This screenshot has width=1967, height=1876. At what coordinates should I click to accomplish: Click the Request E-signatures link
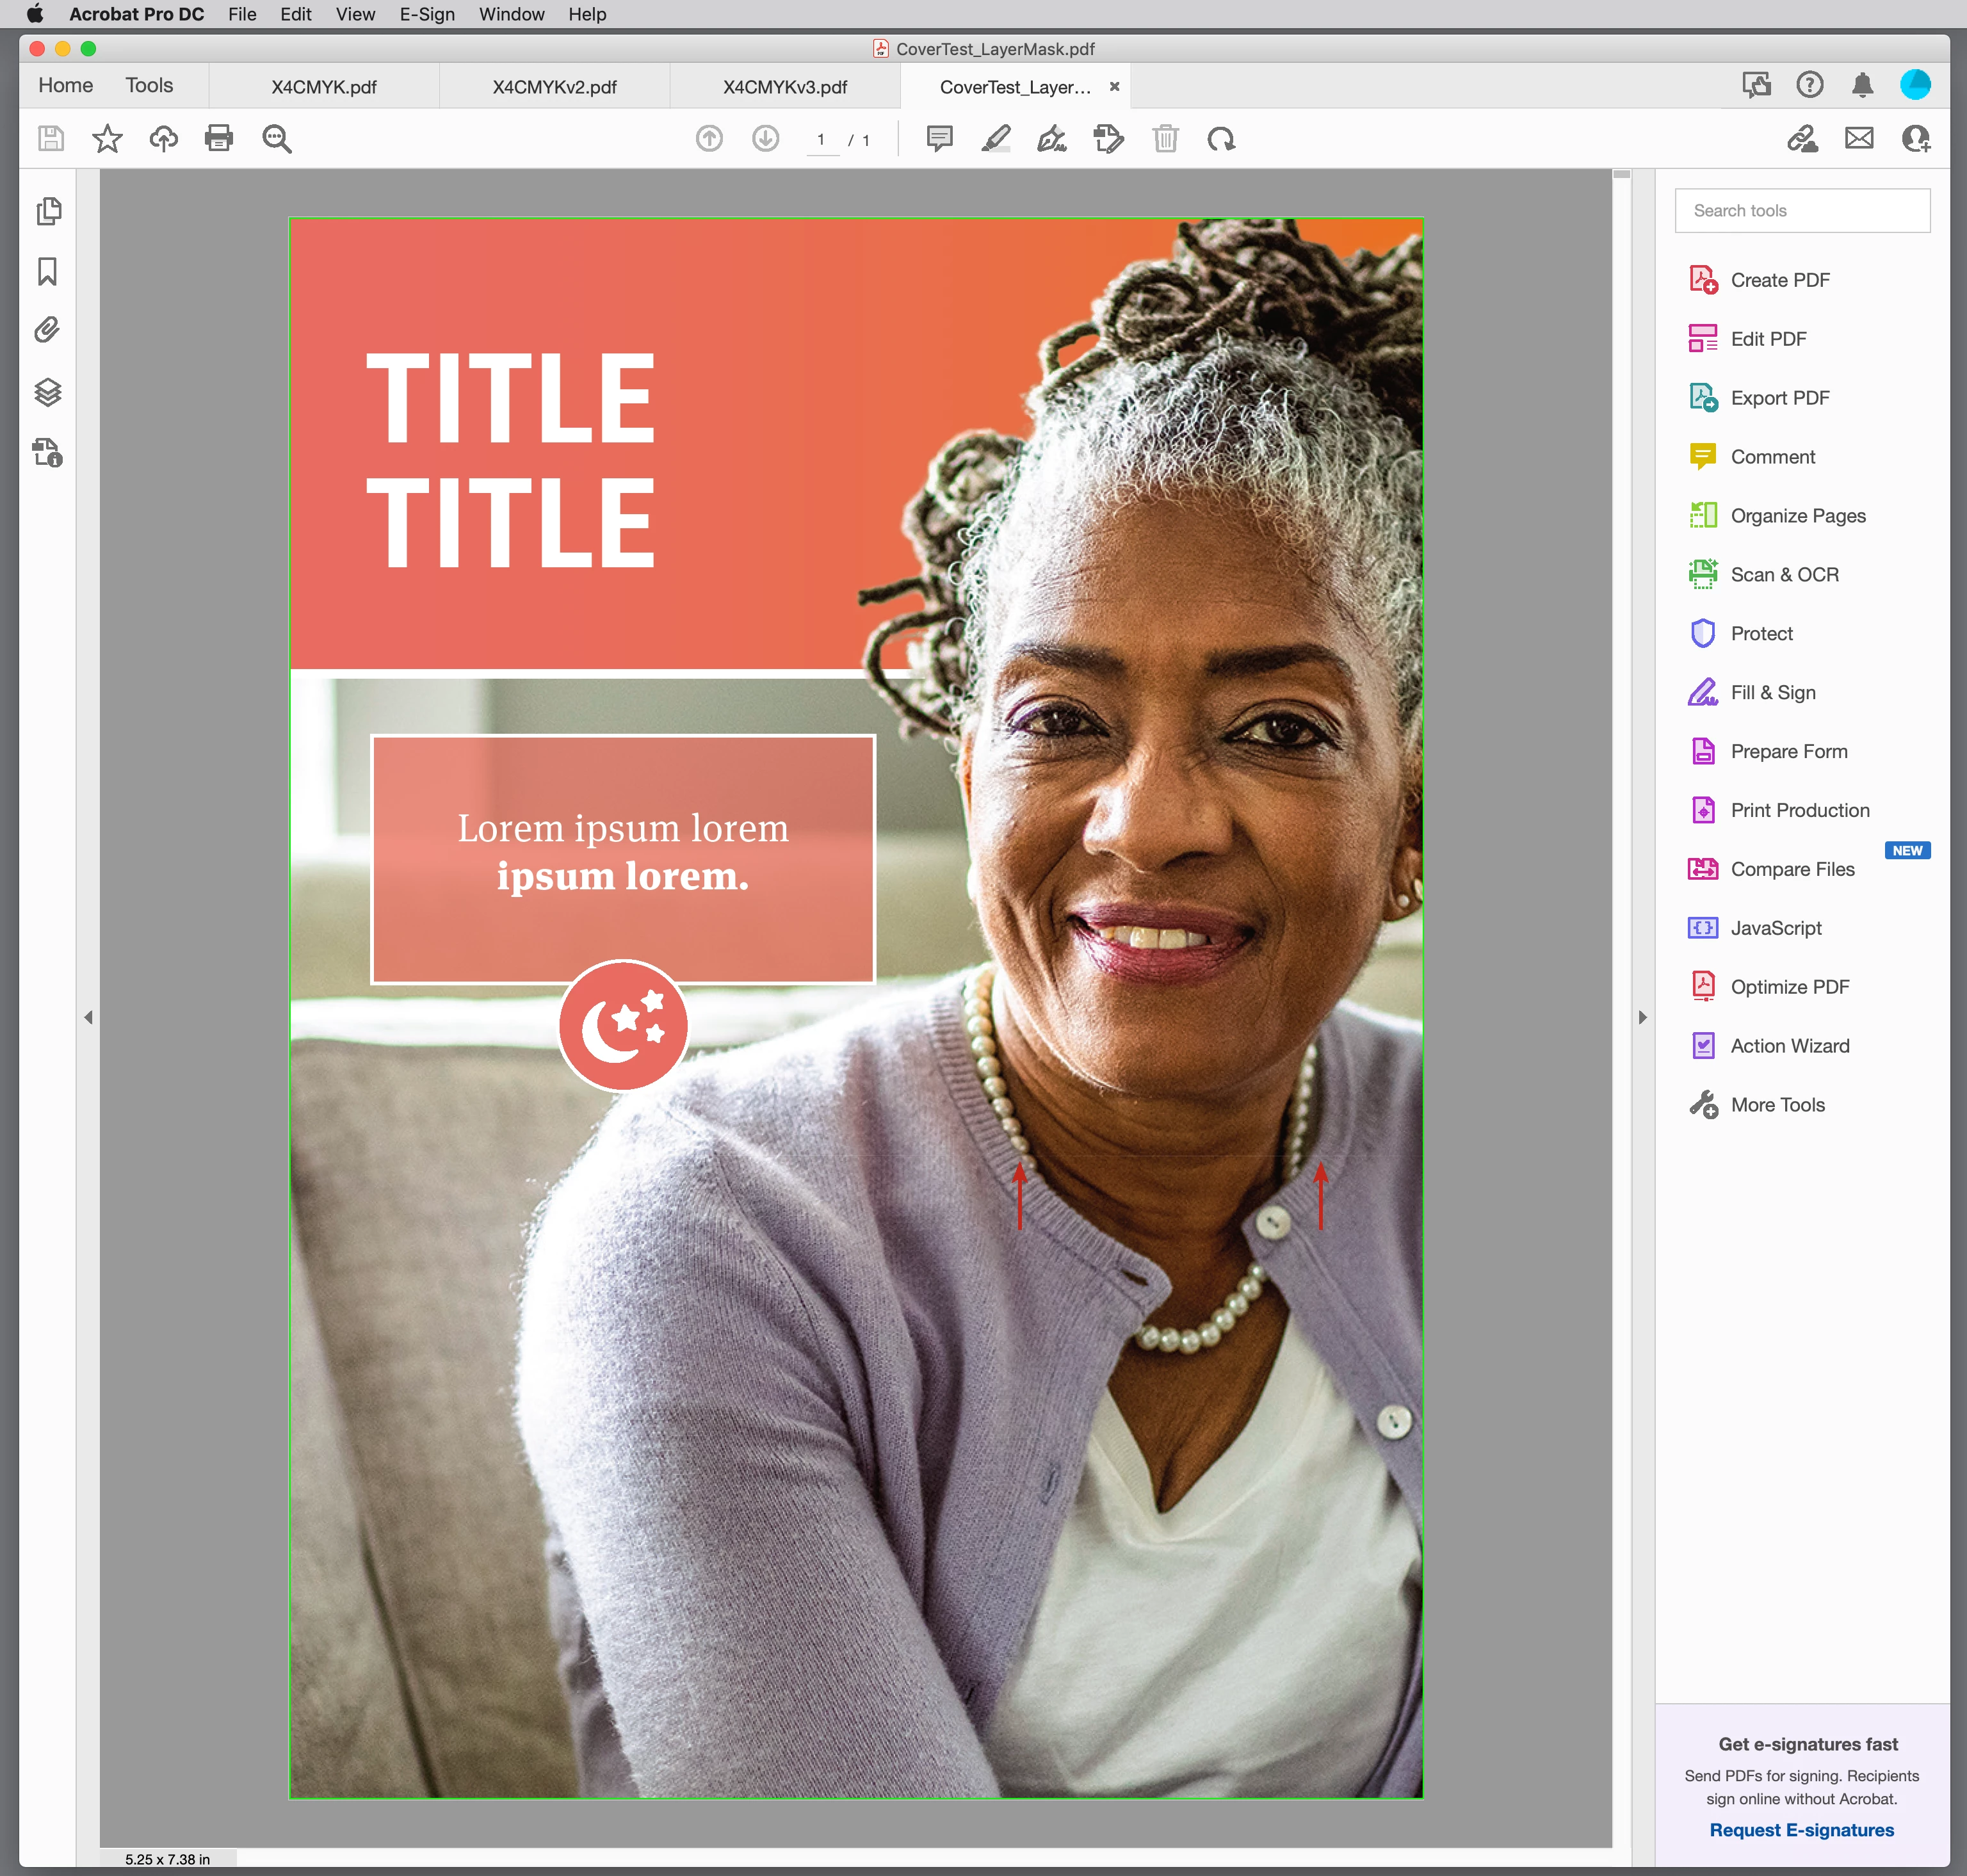(x=1801, y=1829)
